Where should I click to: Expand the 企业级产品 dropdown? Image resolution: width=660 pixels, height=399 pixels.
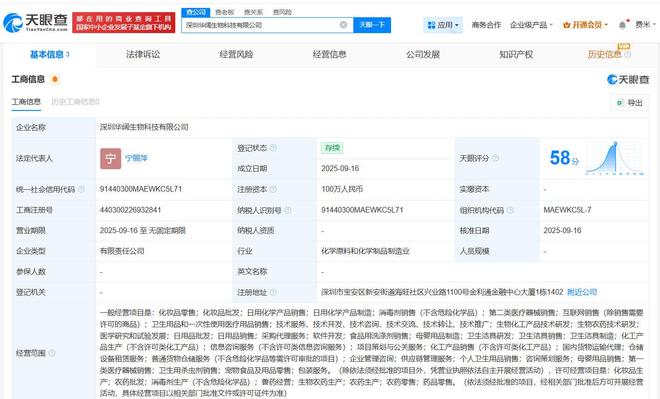tap(531, 25)
